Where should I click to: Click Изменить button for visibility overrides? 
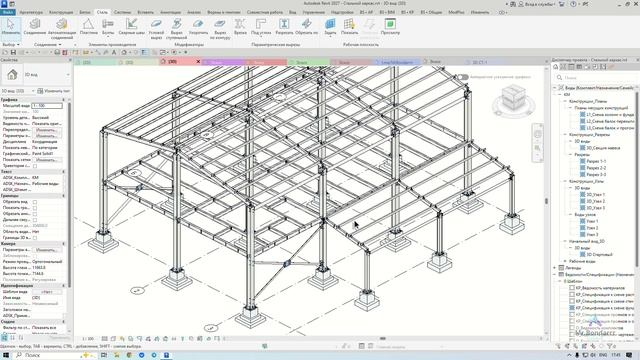[47, 130]
